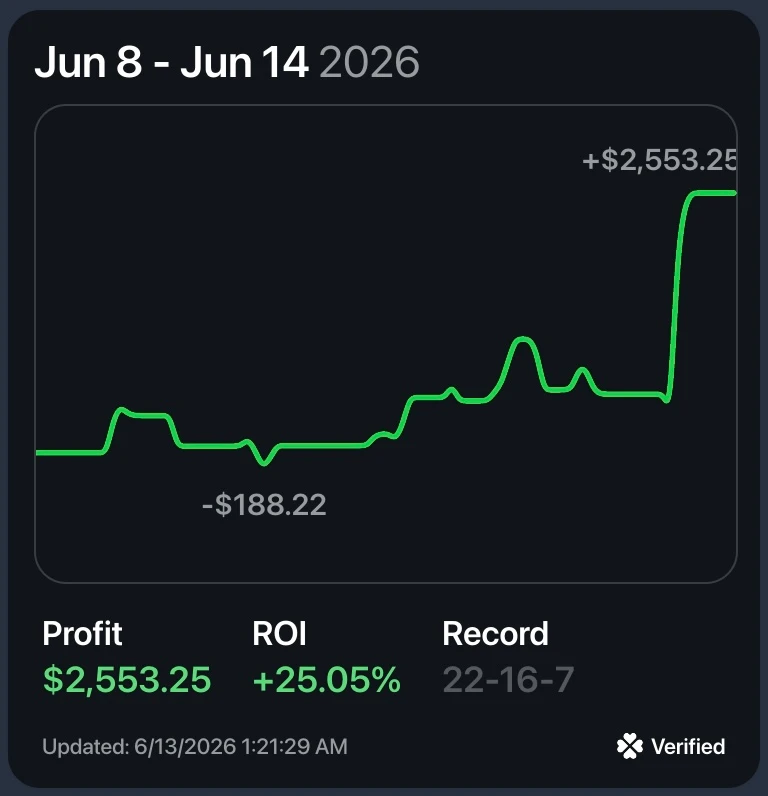Select the Jun 8 - Jun 14 date range heading
Image resolution: width=768 pixels, height=796 pixels.
pyautogui.click(x=172, y=62)
